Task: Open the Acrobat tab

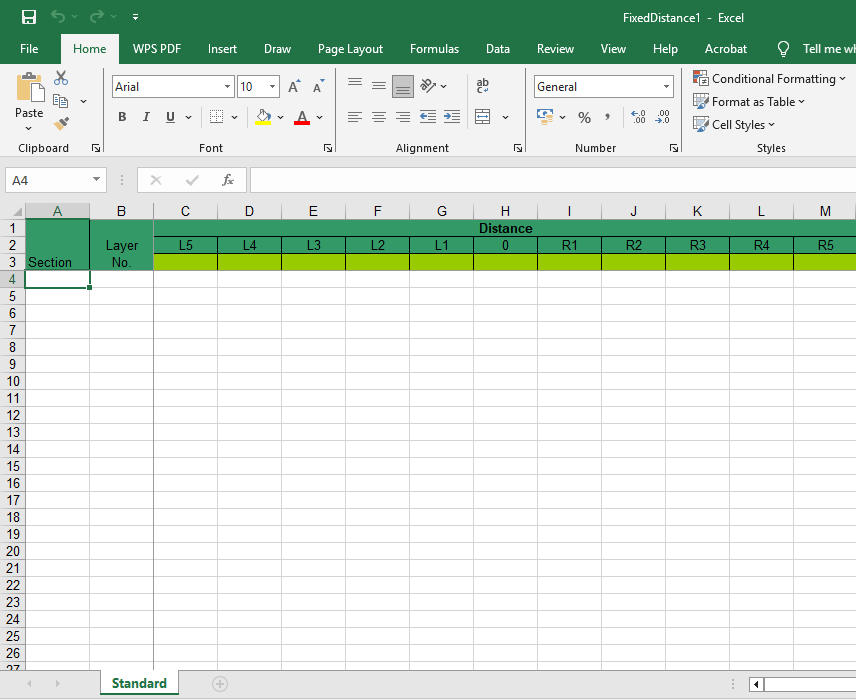Action: 726,49
